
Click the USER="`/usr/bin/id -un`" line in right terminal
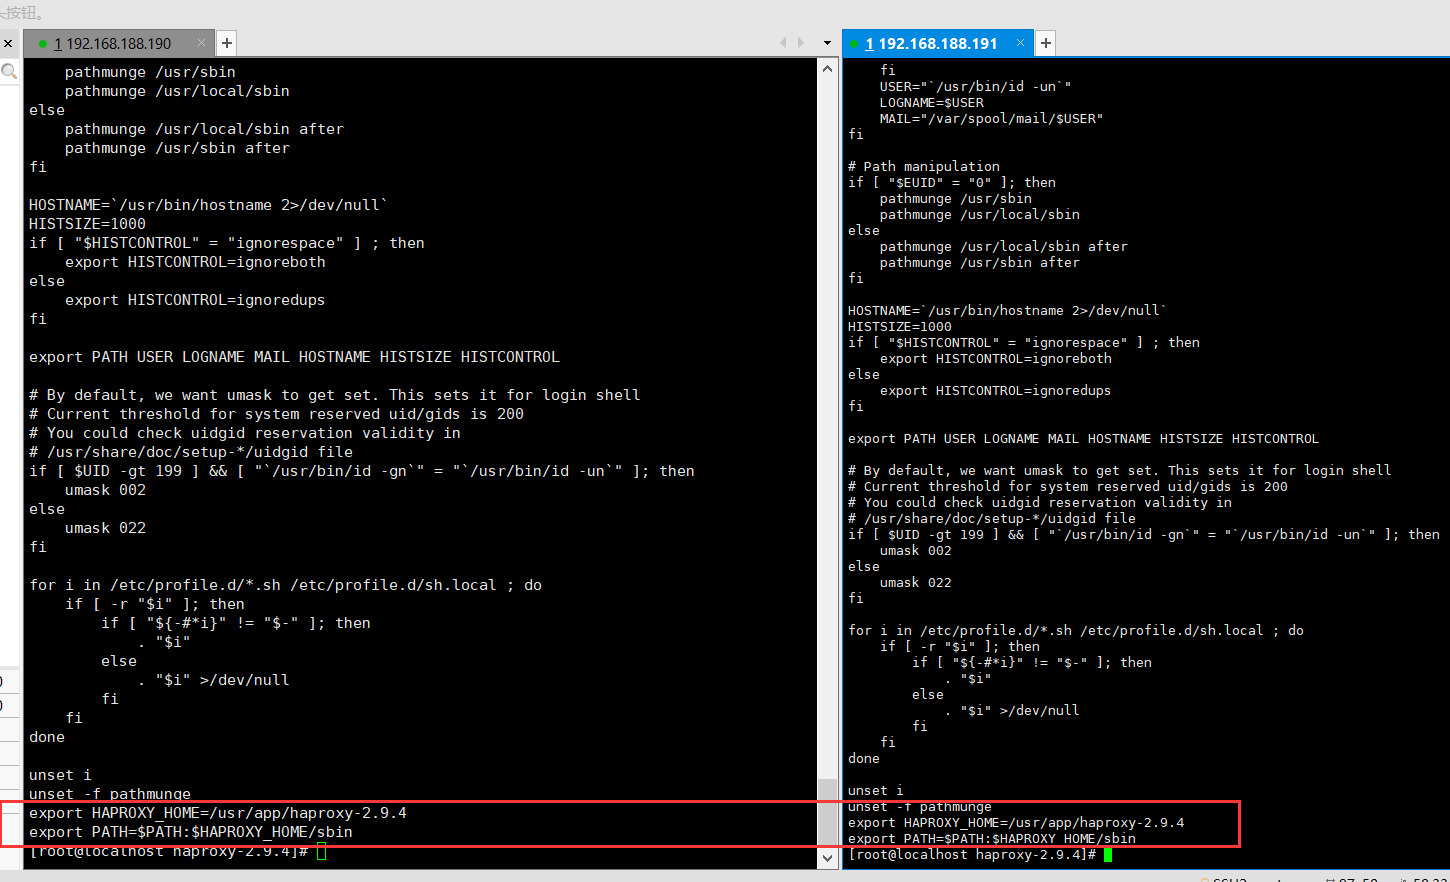tap(976, 87)
